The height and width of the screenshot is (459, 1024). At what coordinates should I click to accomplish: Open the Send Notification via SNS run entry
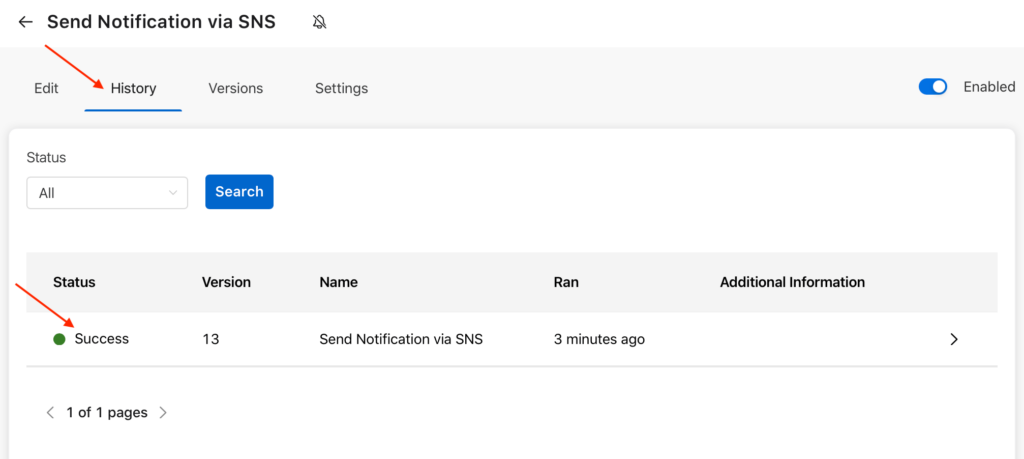pyautogui.click(x=400, y=339)
